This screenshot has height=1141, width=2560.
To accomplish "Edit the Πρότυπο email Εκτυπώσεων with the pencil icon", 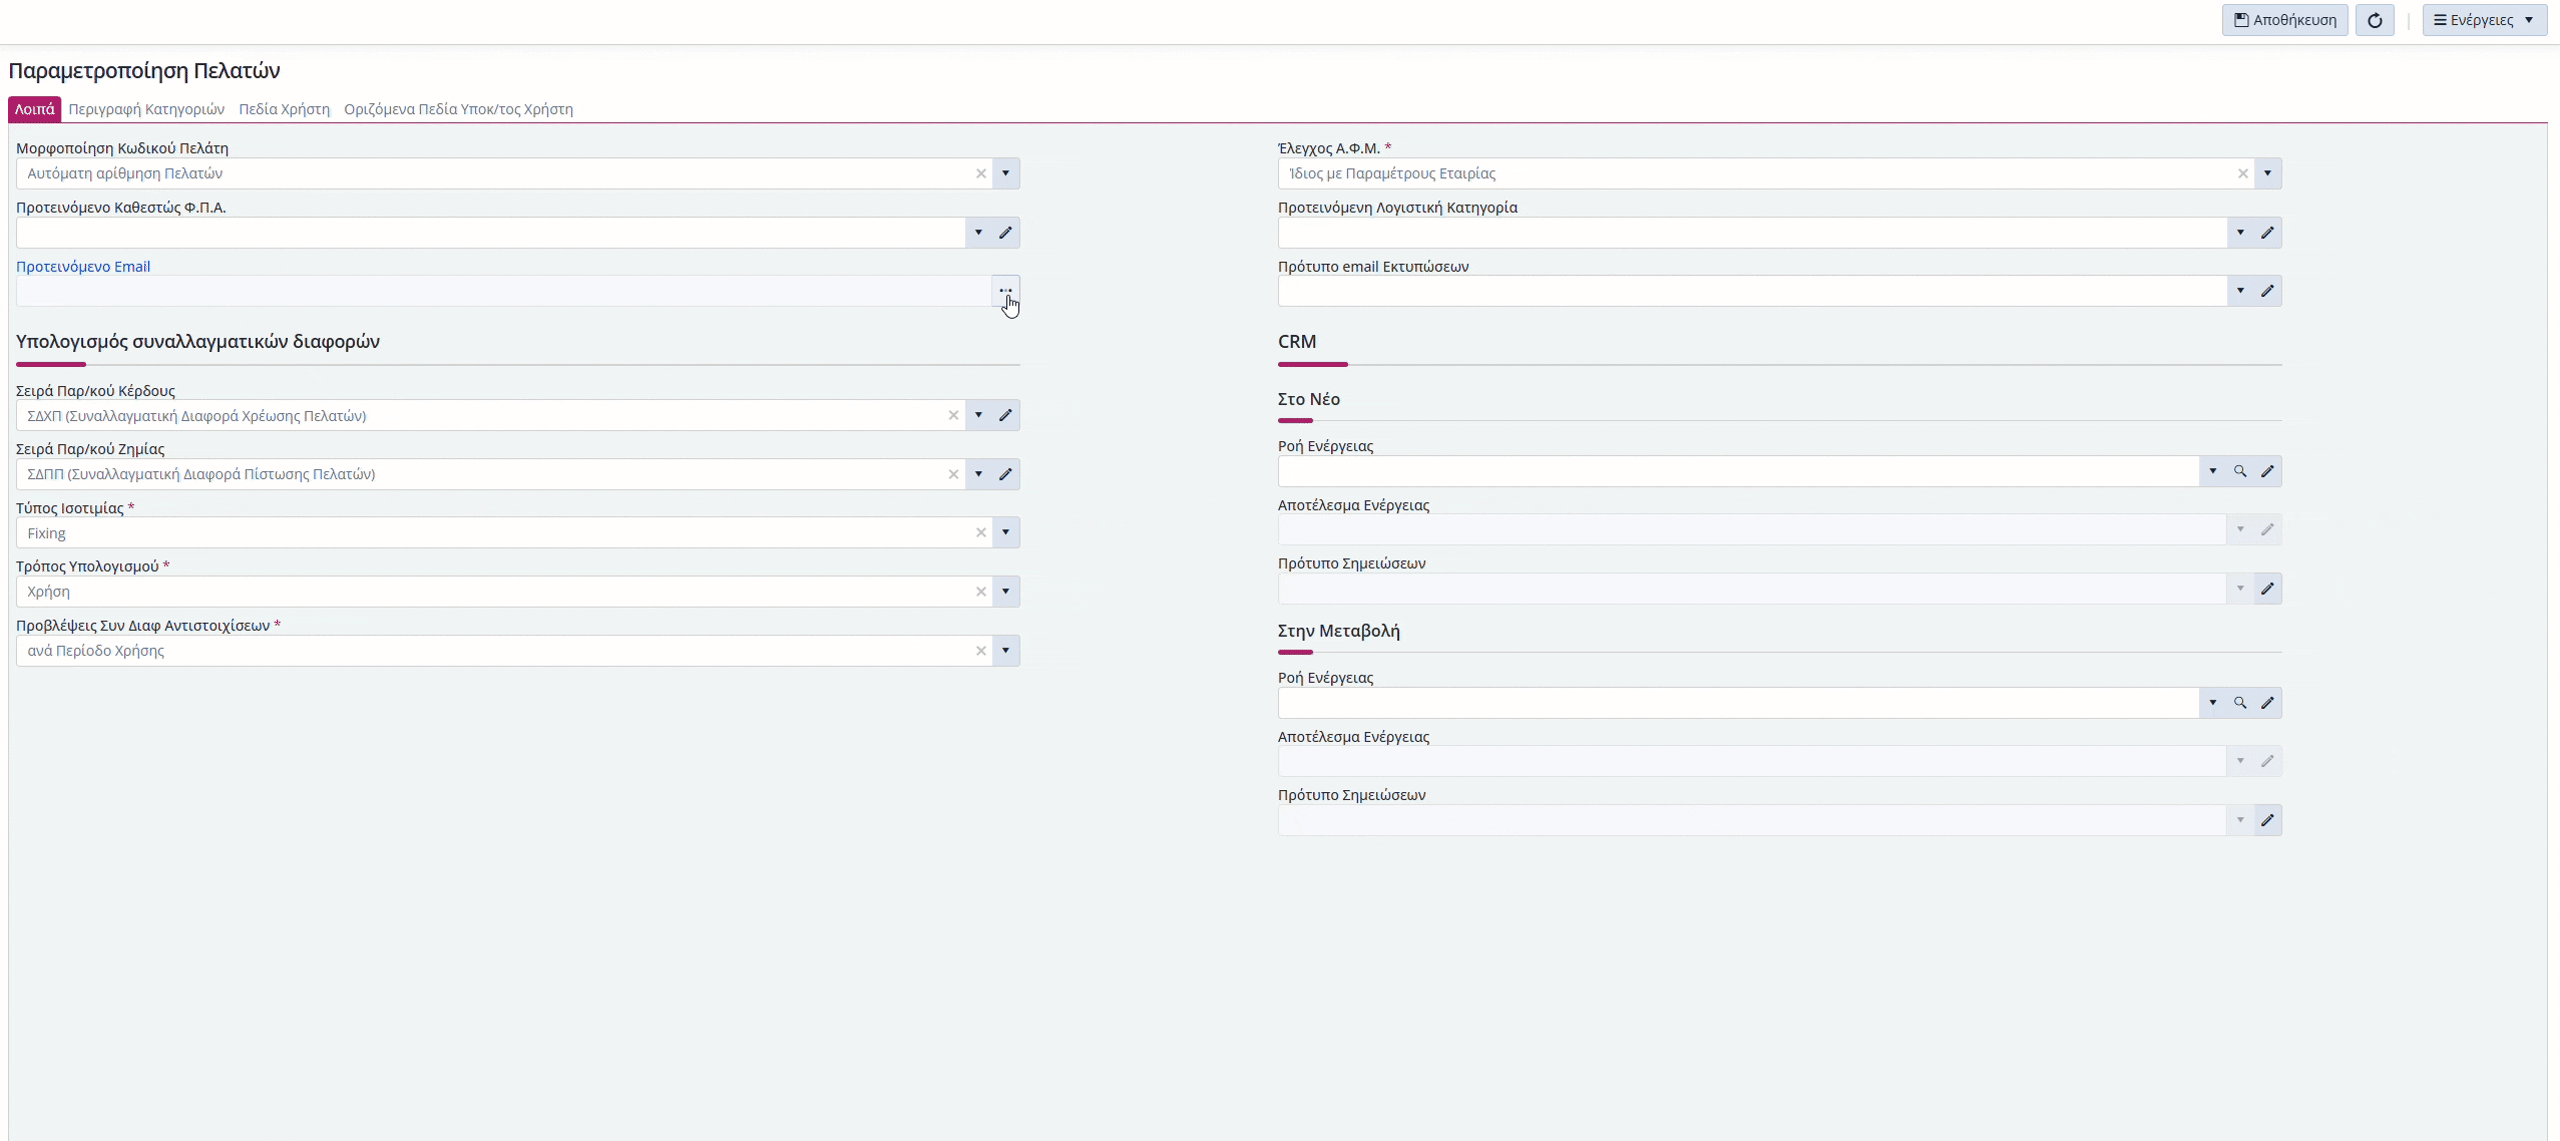I will click(x=2268, y=291).
